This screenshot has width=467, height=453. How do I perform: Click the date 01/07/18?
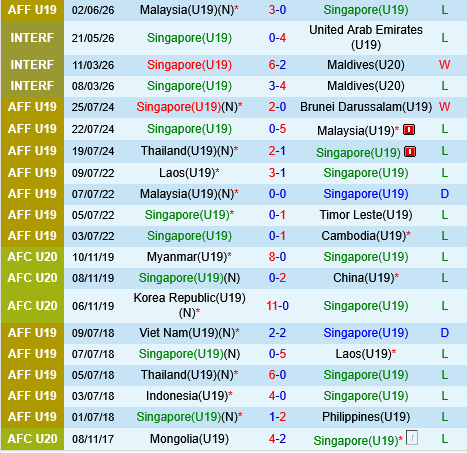coord(93,417)
